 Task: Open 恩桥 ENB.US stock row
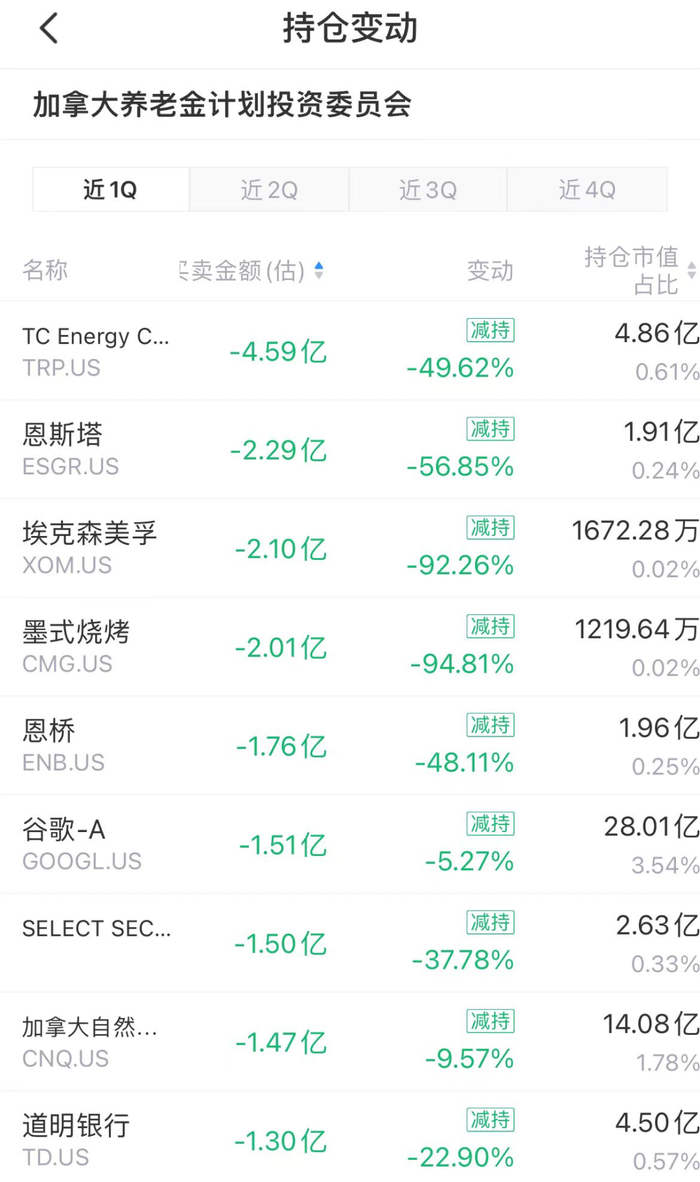pos(63,745)
